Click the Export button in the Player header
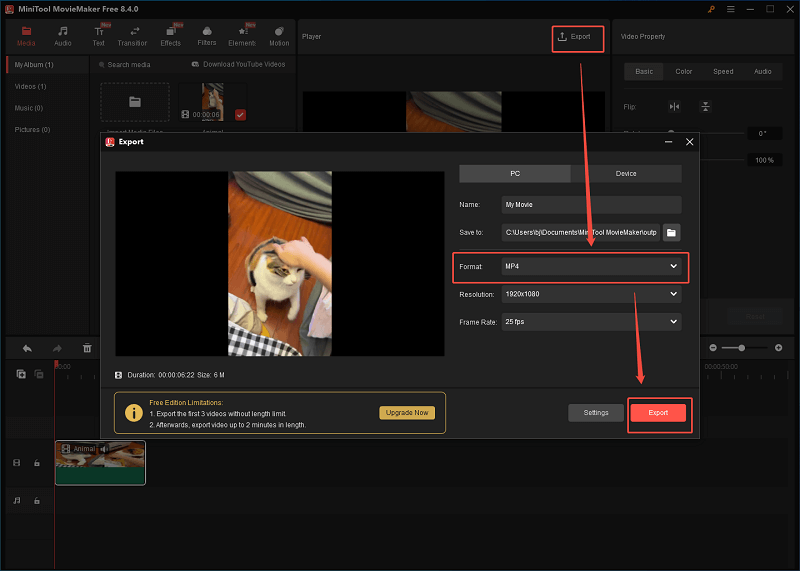Viewport: 800px width, 571px height. click(x=574, y=37)
